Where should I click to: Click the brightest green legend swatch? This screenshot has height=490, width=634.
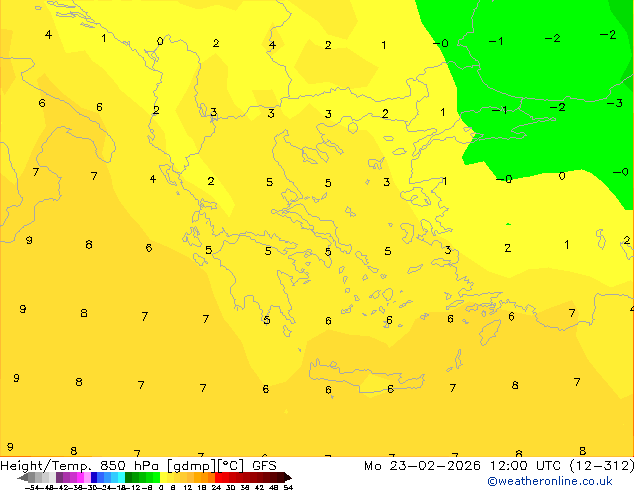[x=156, y=477]
